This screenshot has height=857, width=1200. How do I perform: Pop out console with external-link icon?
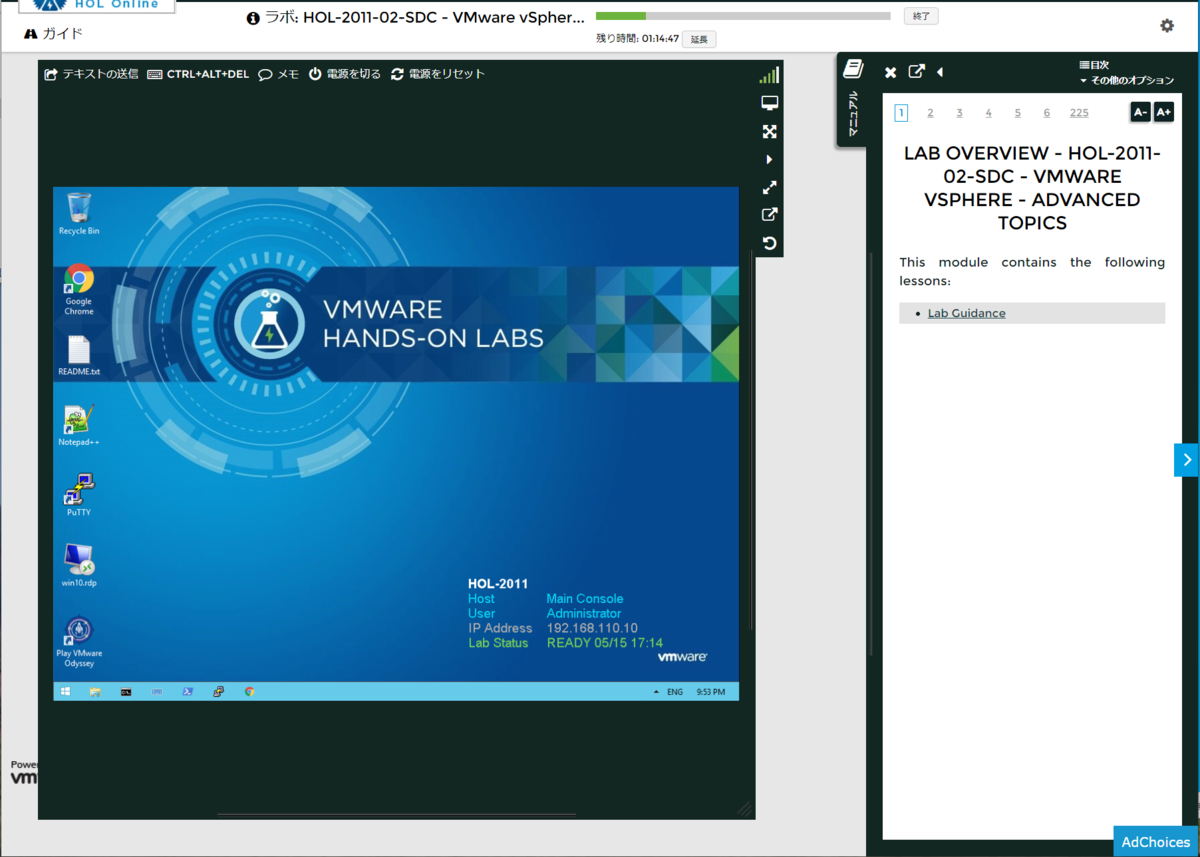(x=770, y=214)
